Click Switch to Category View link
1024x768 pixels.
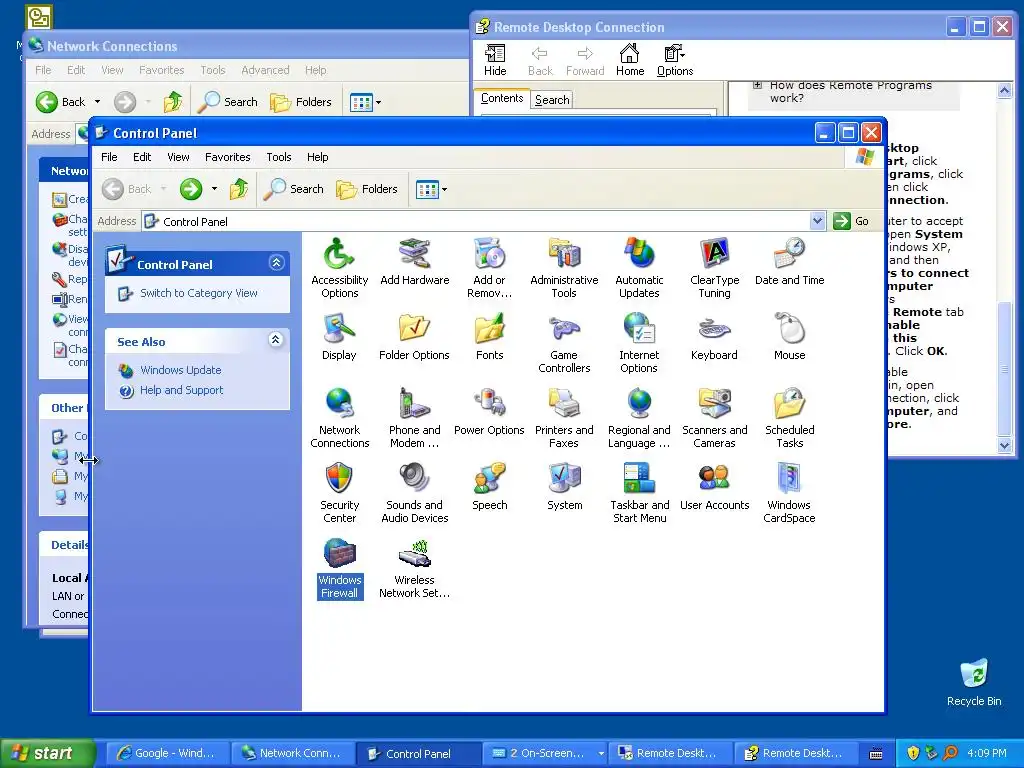[x=199, y=293]
